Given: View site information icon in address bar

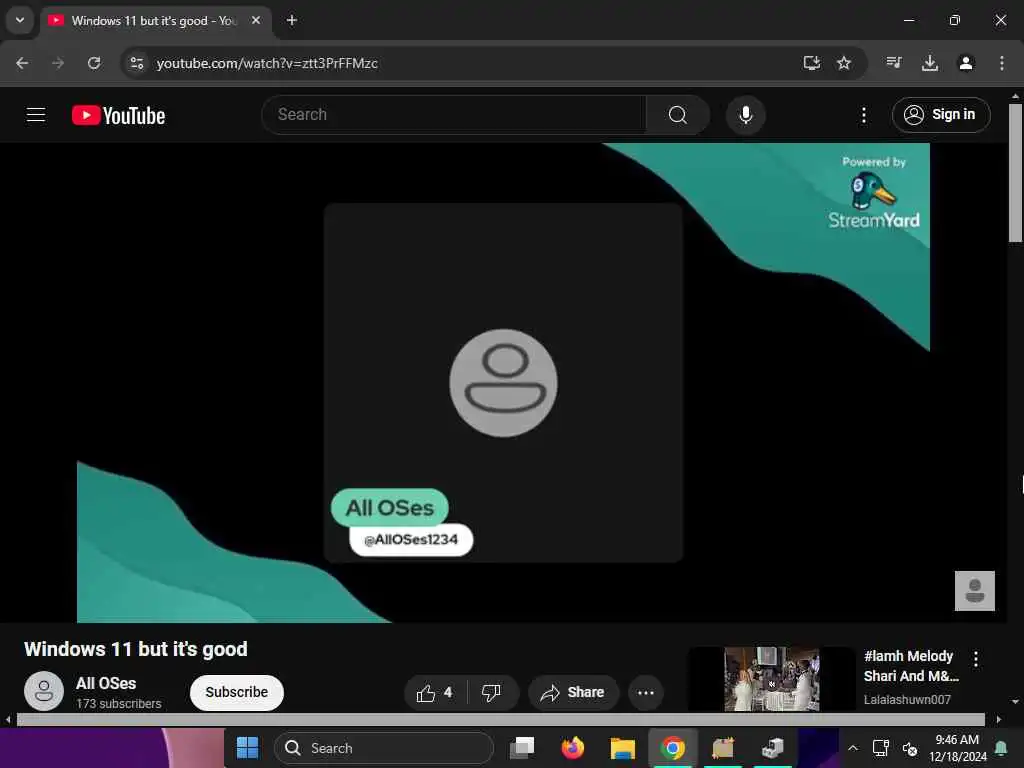Looking at the screenshot, I should [x=136, y=63].
